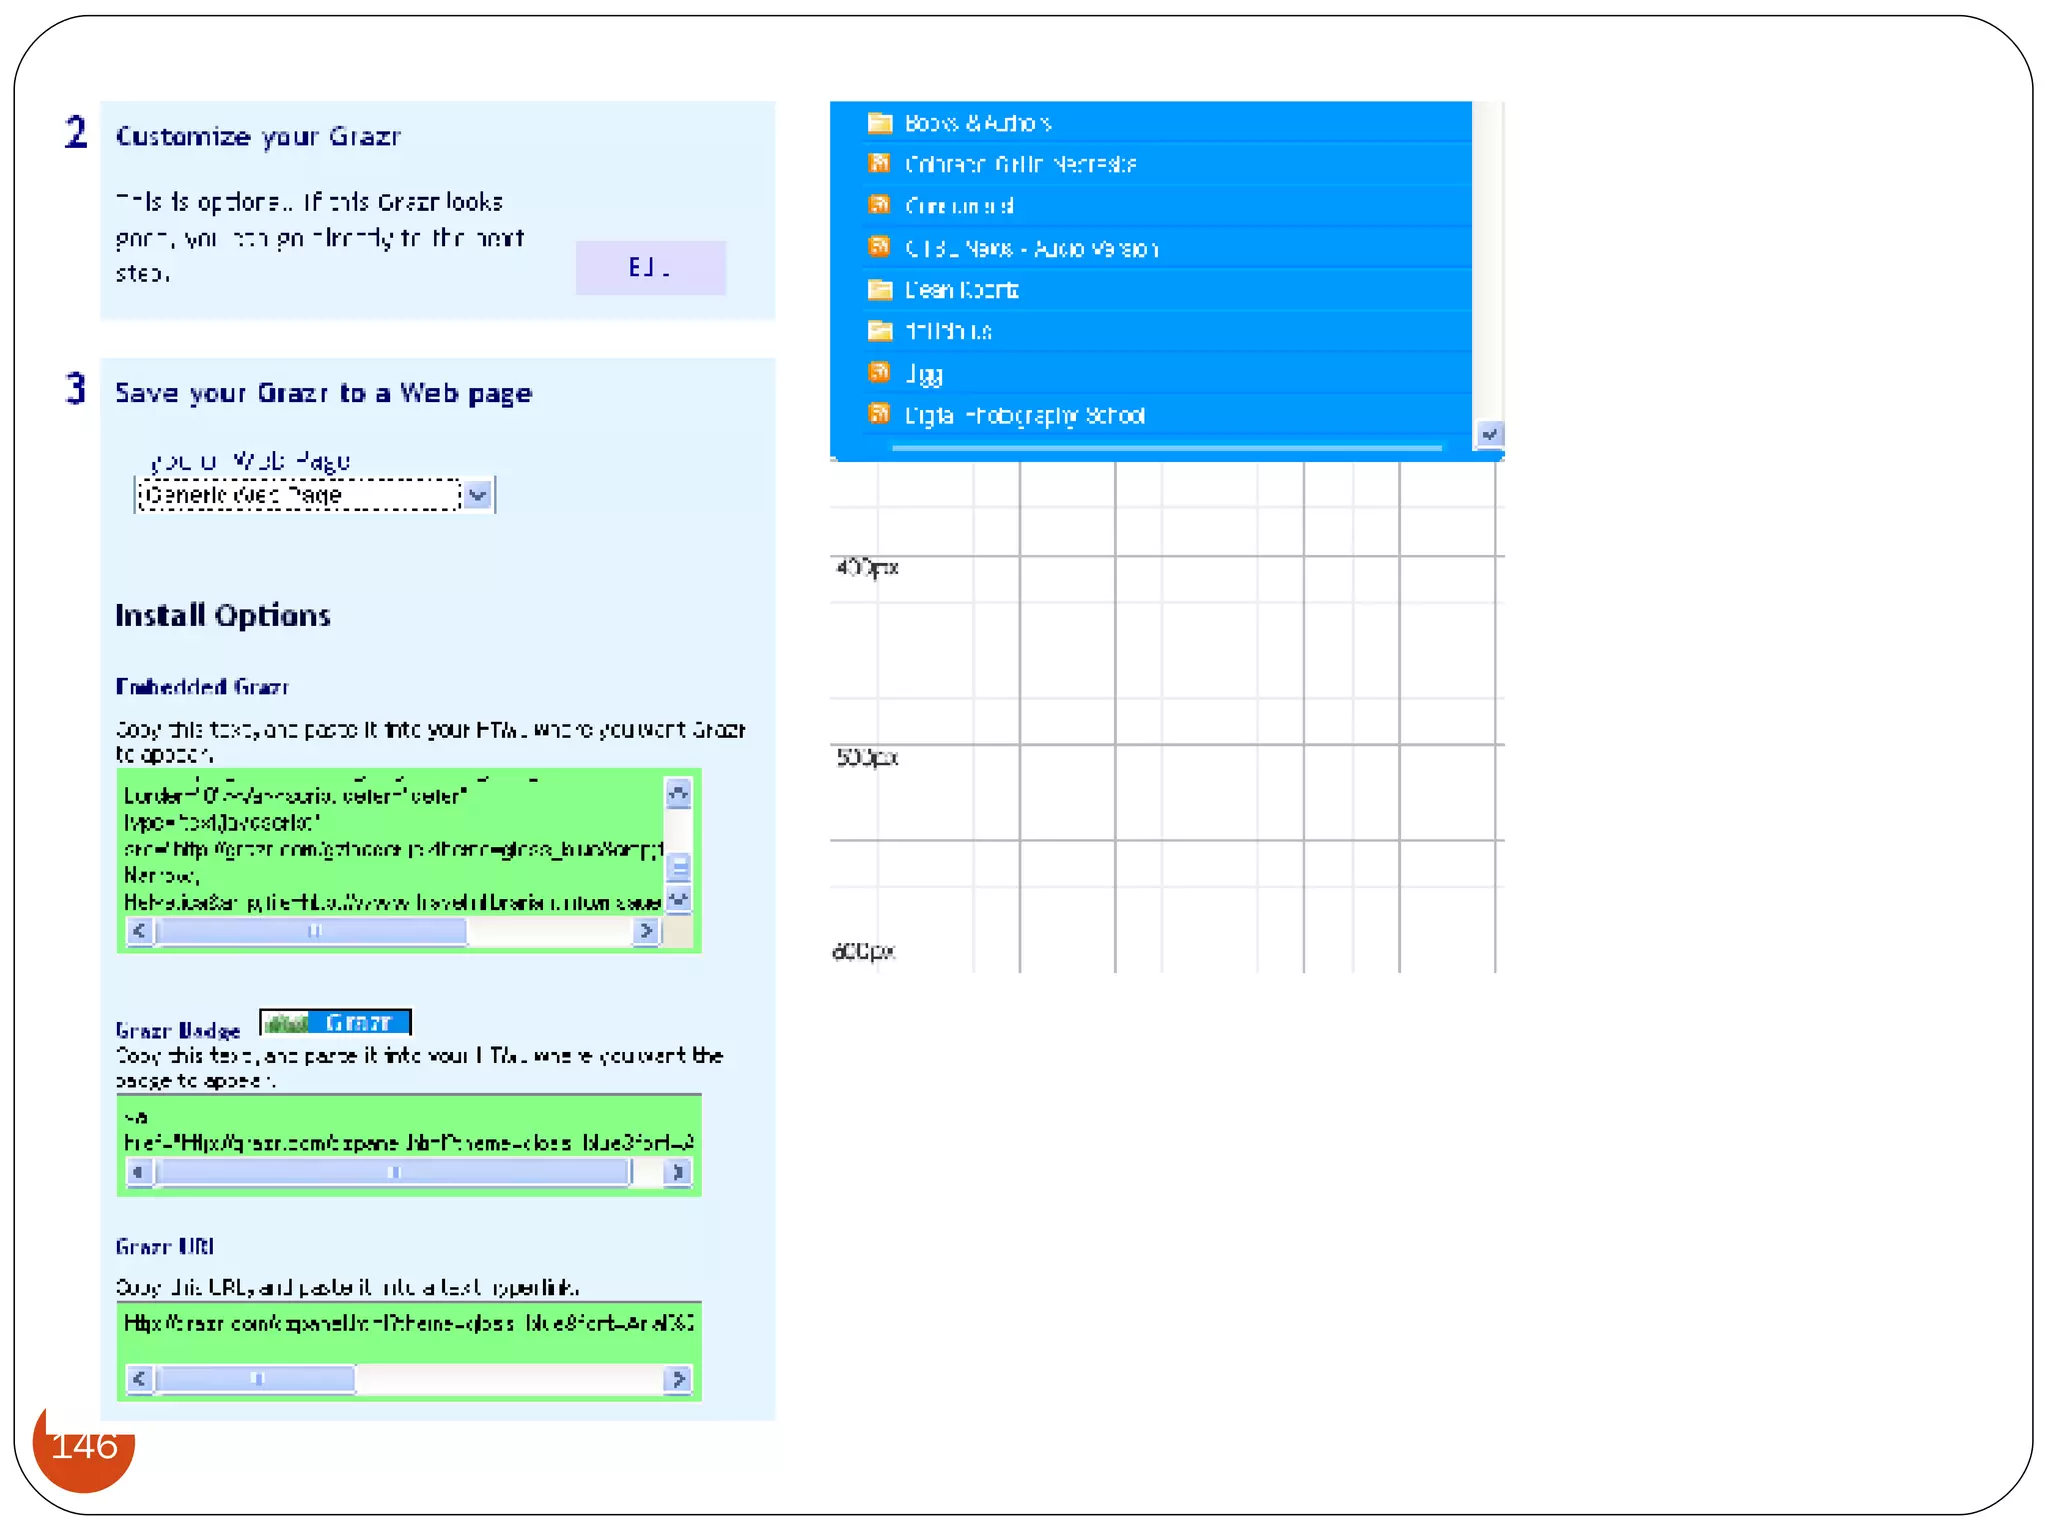Click the RSS icon beside News - Audio Version
This screenshot has width=2048, height=1536.
[x=879, y=247]
